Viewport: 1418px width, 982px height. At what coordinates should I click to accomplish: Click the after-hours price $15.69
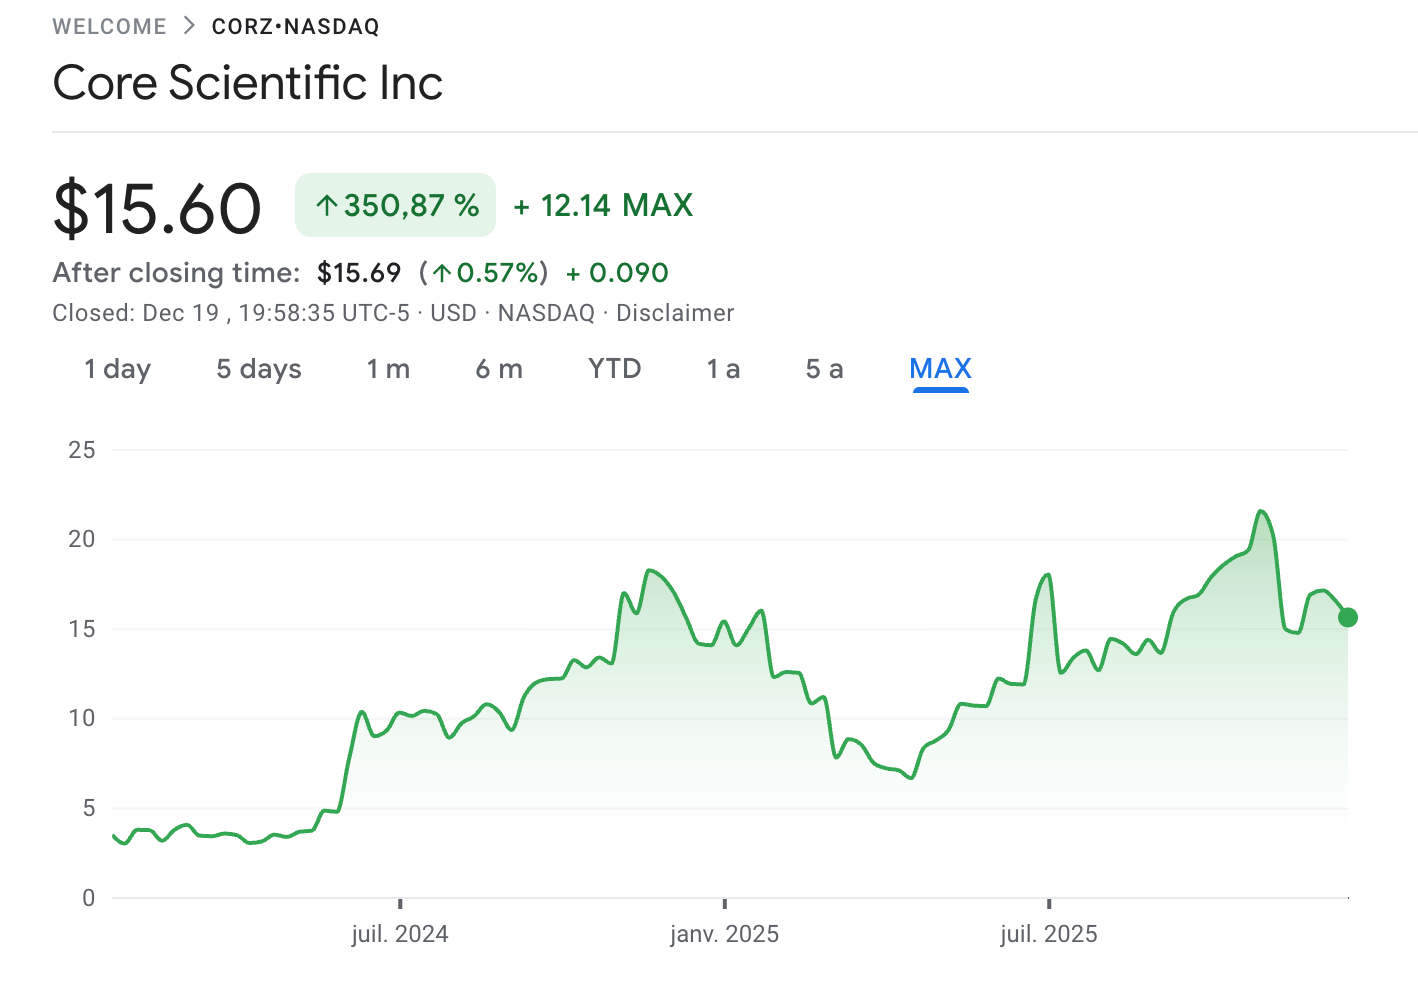point(359,273)
